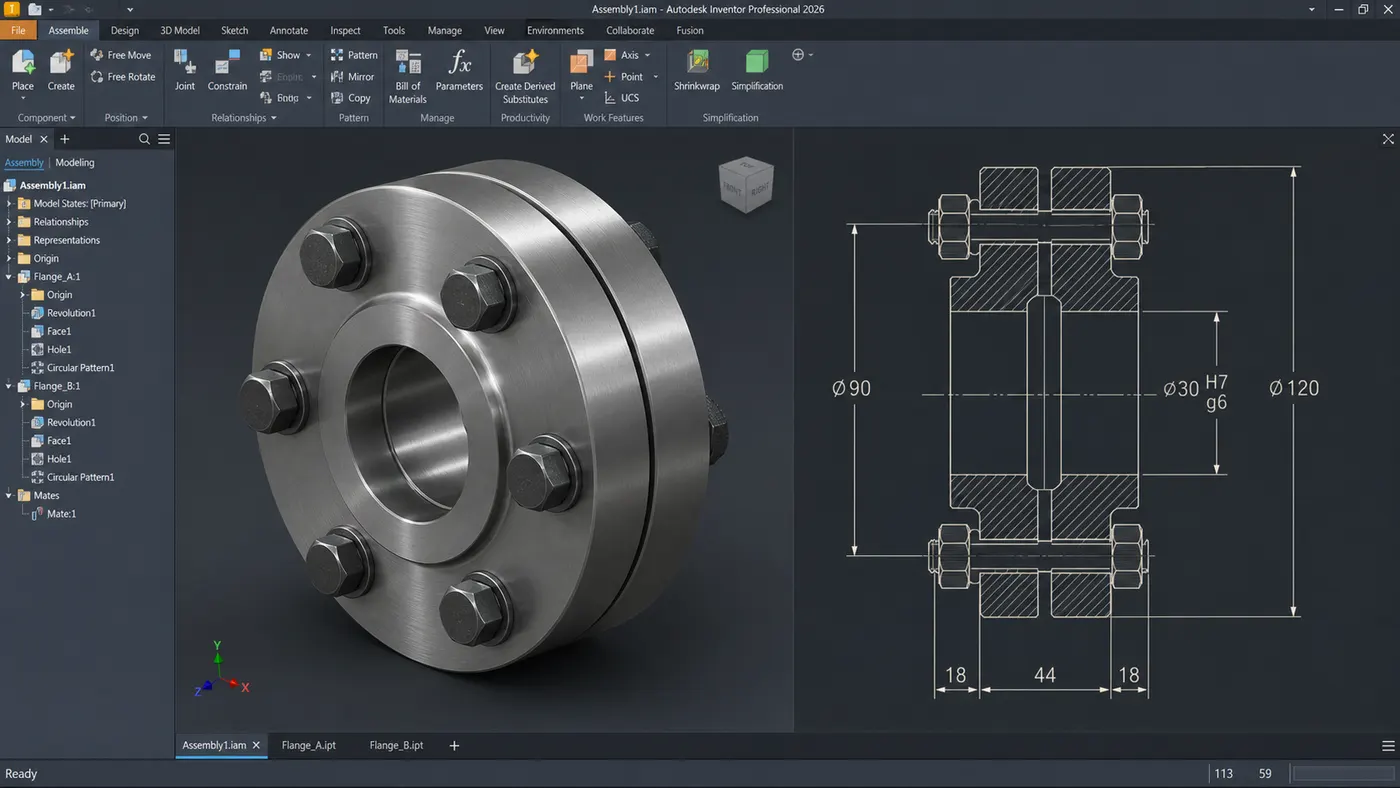Viewport: 1400px width, 788px height.
Task: Collapse the Mates folder
Action: point(10,496)
